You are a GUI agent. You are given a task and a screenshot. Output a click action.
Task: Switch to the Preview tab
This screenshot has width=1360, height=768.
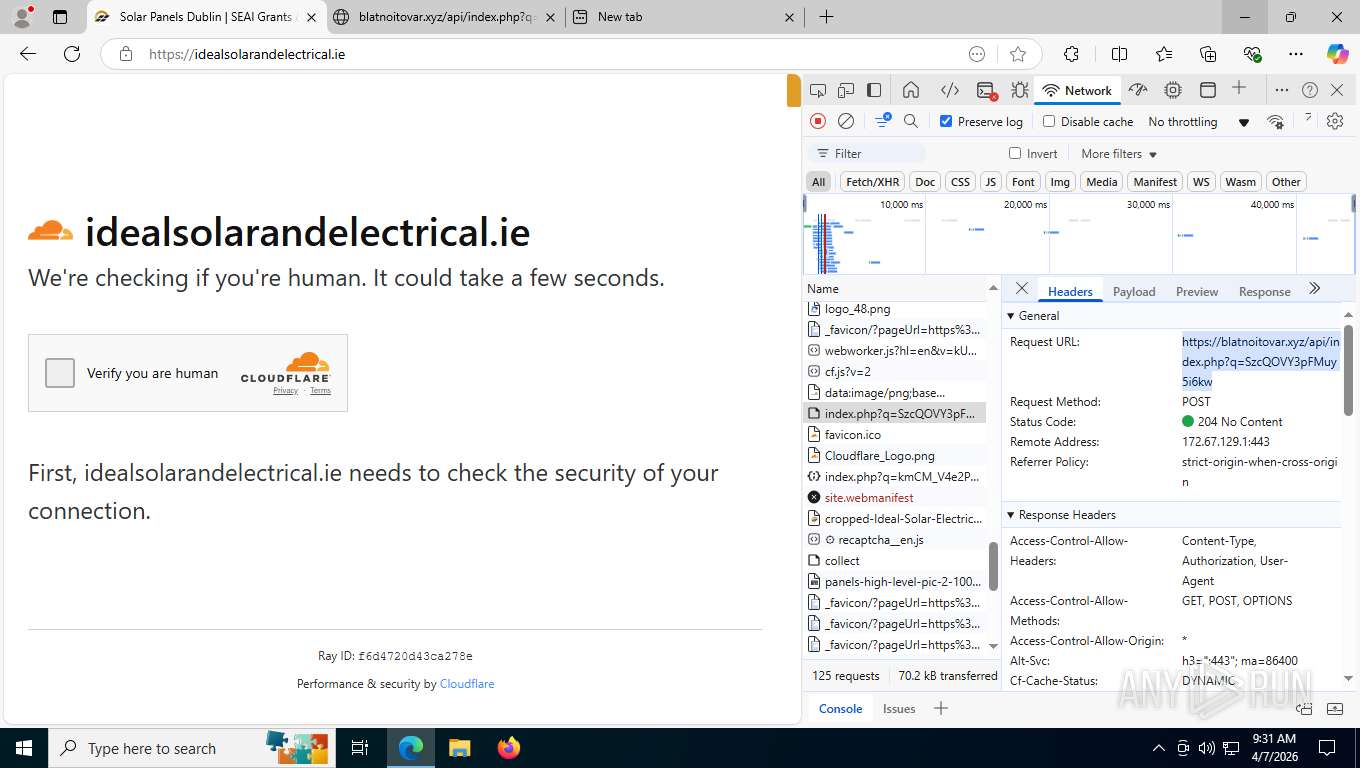[1197, 291]
